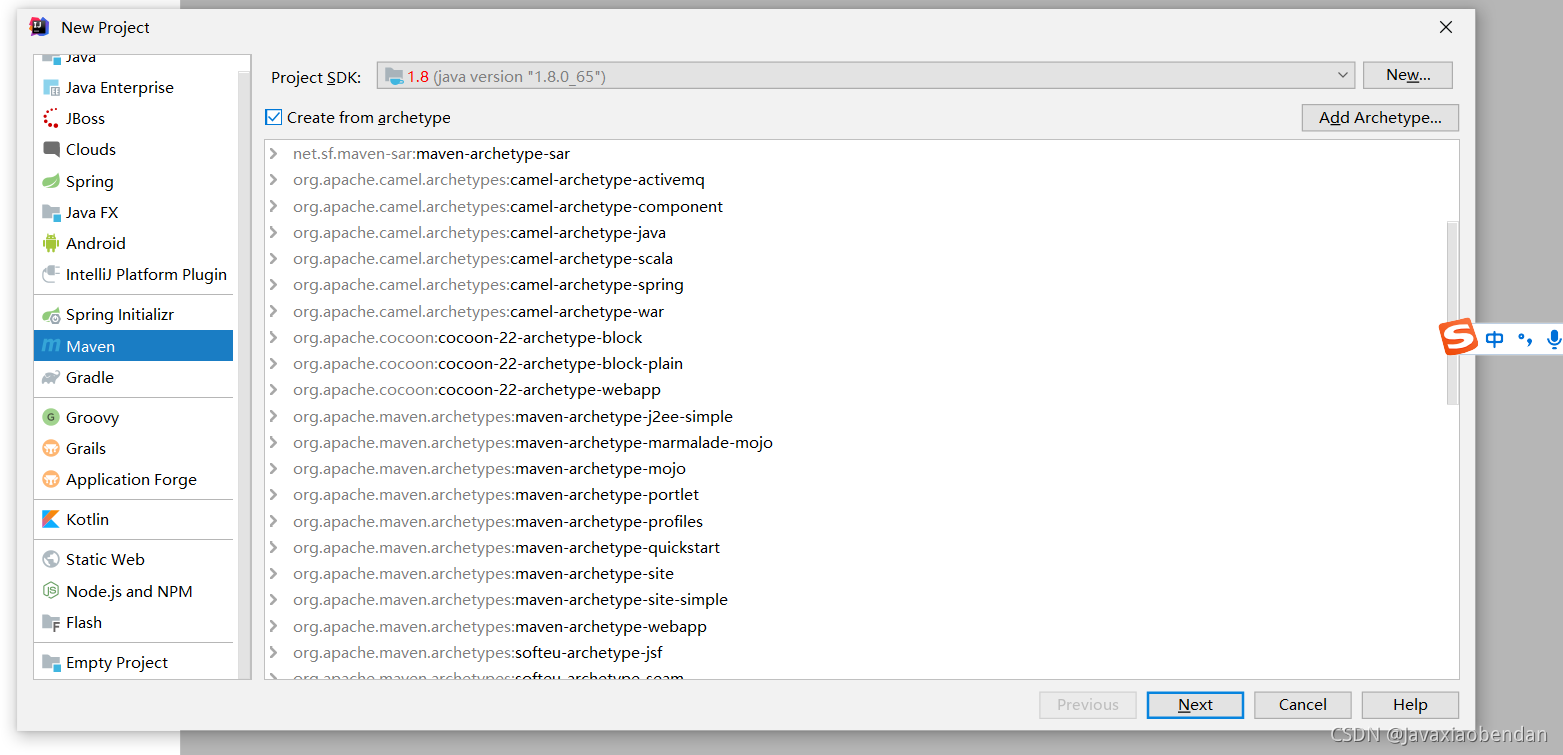Viewport: 1563px width, 755px height.
Task: Expand maven-archetype-webapp tree node
Action: point(274,627)
